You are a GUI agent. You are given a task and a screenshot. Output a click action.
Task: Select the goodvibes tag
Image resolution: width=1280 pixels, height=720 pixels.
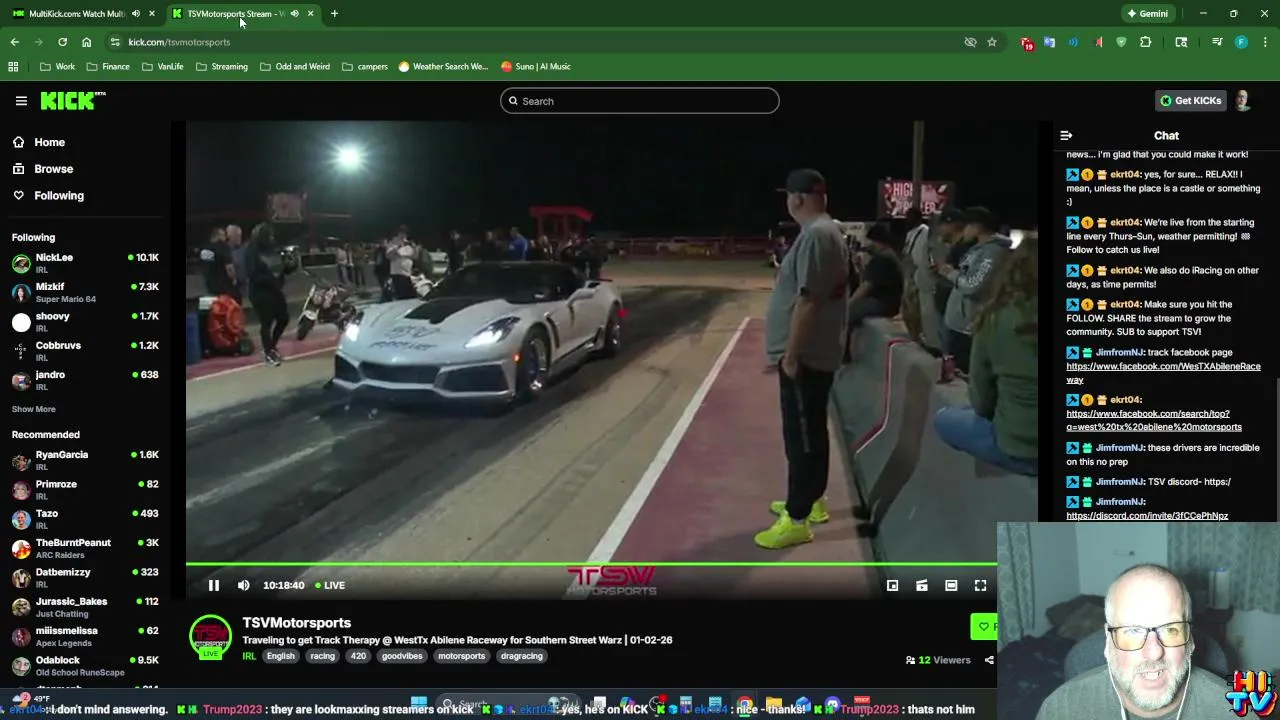(402, 656)
